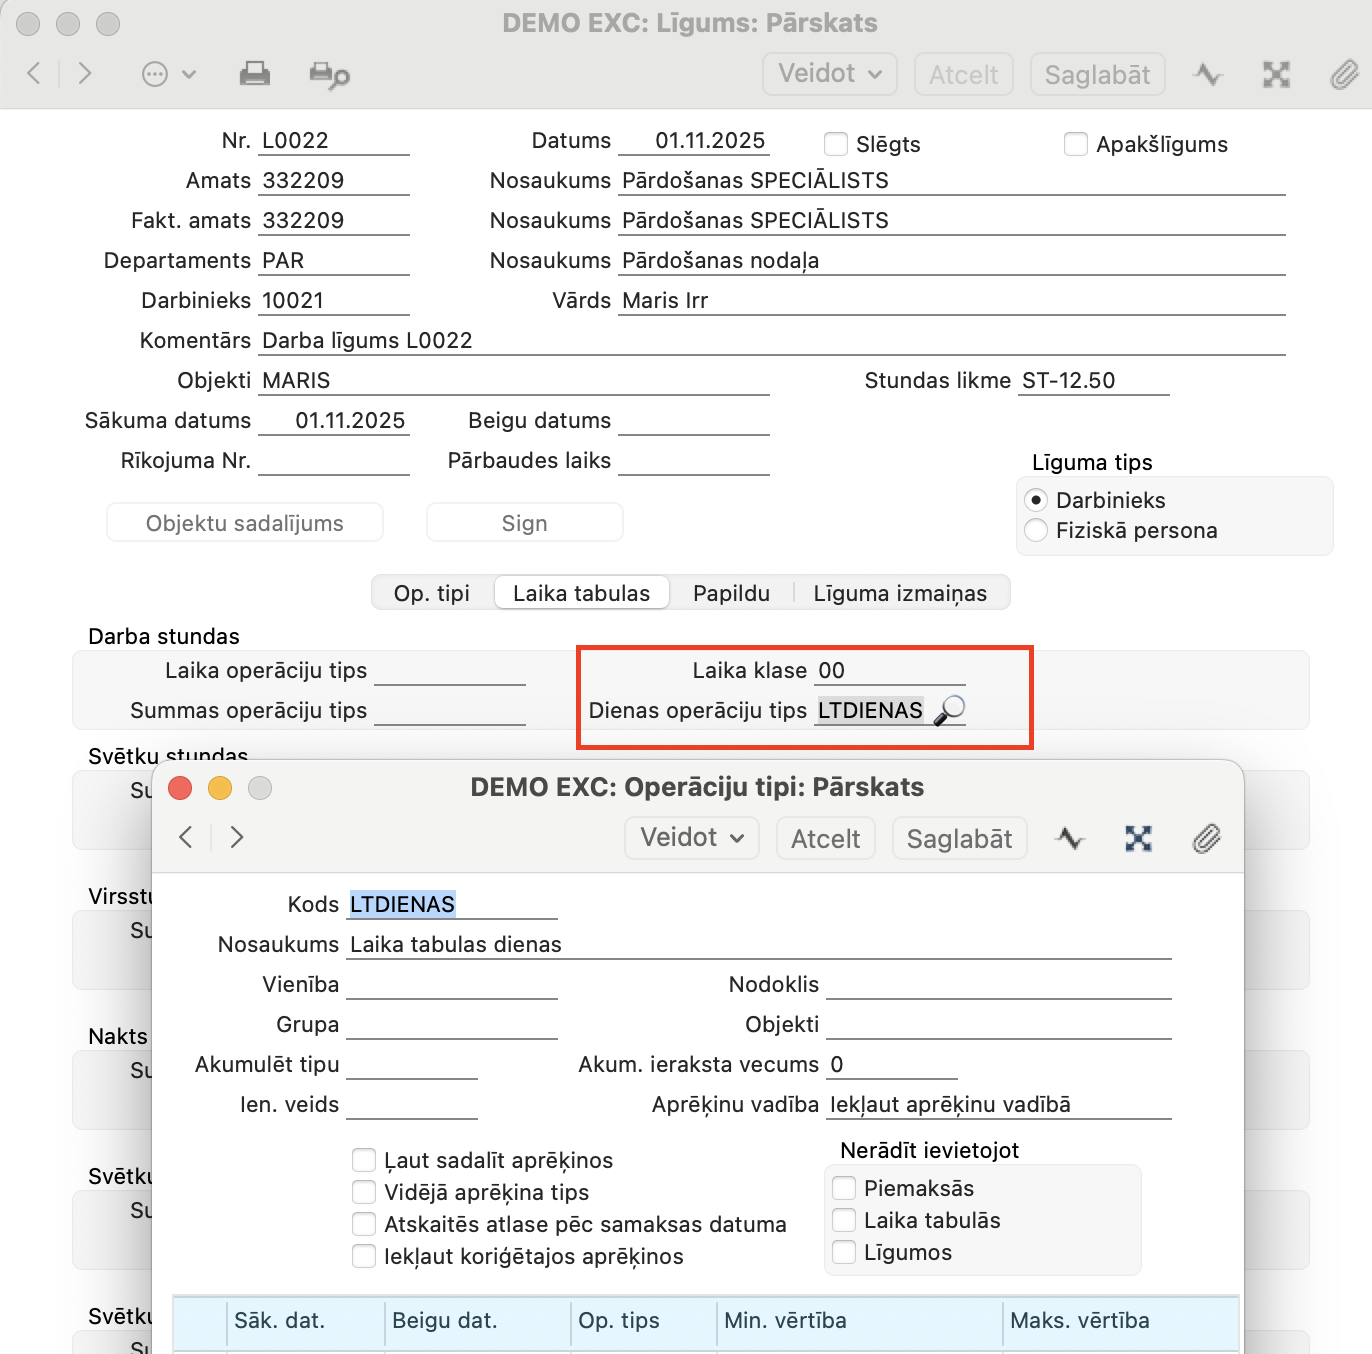Open the Līguma izmaiņas tab
This screenshot has height=1354, width=1372.
[x=900, y=593]
